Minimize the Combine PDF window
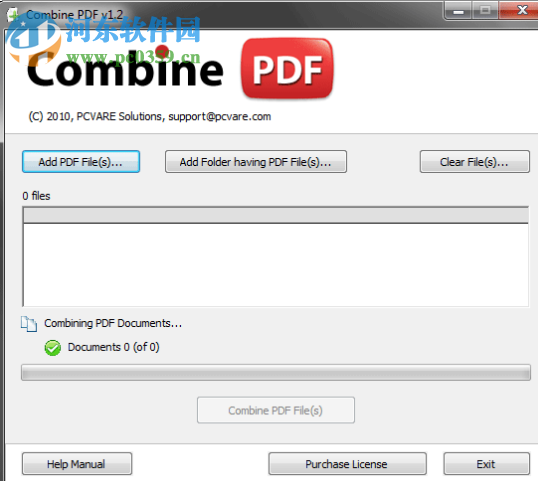 [x=458, y=10]
